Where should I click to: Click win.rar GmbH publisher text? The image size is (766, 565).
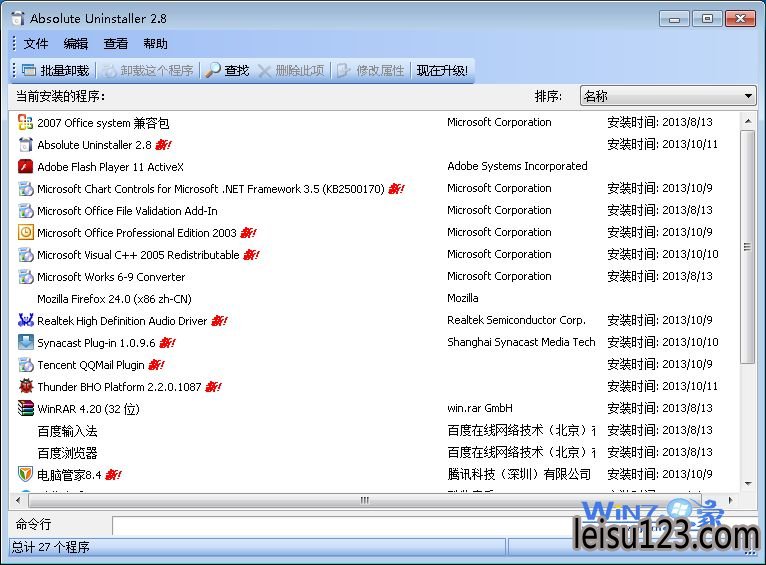pos(480,408)
